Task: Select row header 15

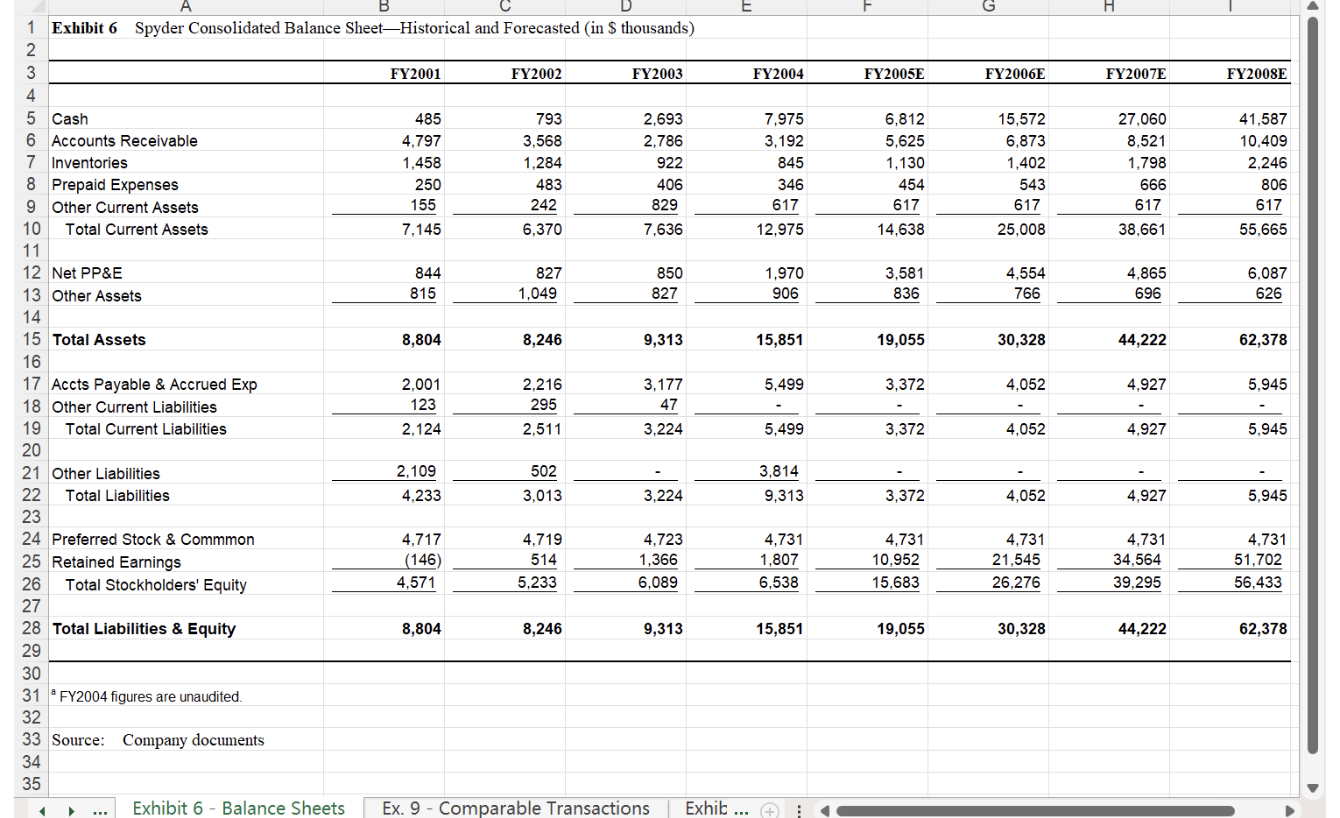Action: pyautogui.click(x=31, y=339)
